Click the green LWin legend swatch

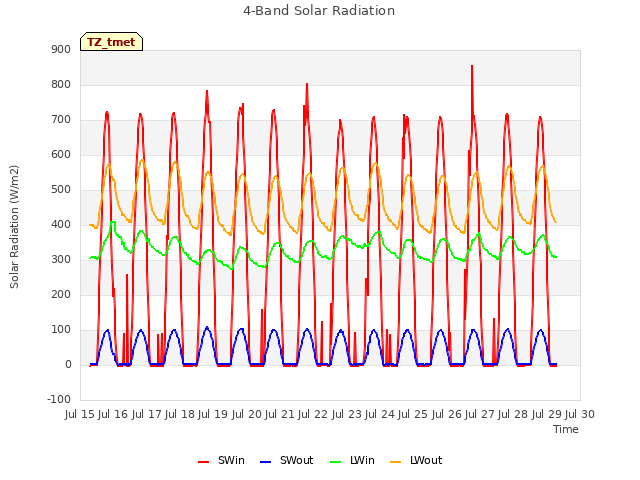pos(336,462)
